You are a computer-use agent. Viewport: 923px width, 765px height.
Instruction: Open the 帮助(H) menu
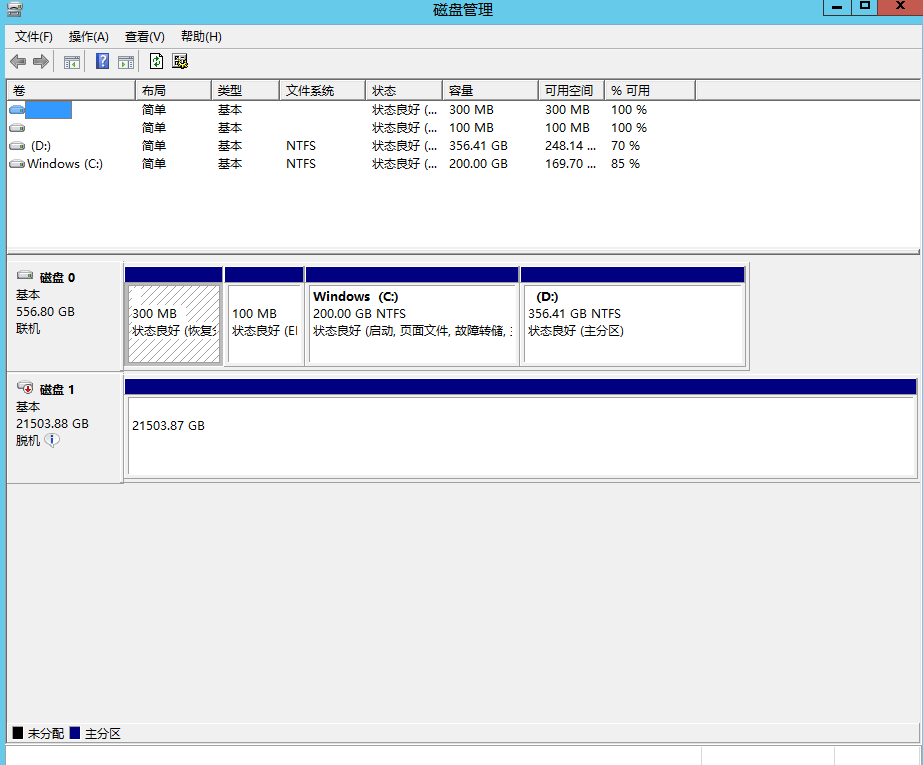click(200, 37)
